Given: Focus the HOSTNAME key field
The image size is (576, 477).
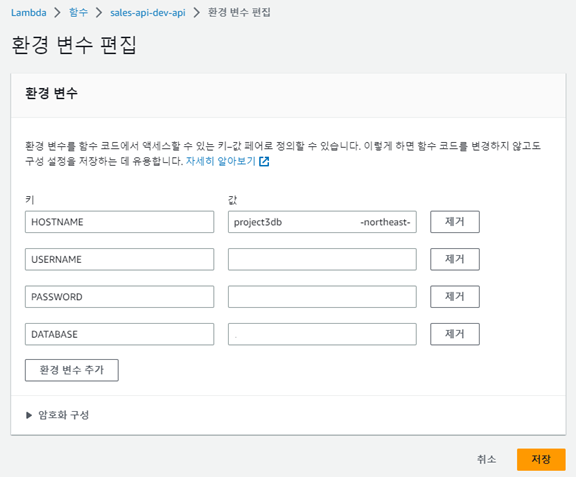Looking at the screenshot, I should tap(119, 222).
